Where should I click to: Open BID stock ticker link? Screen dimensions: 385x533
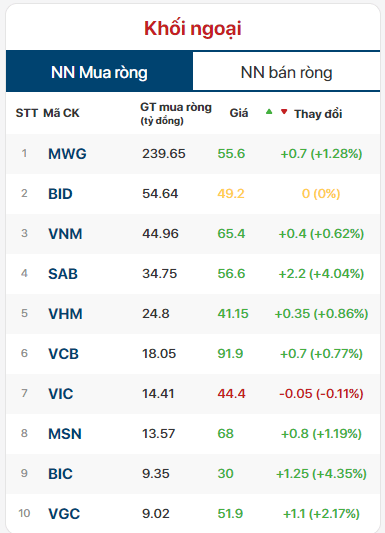(60, 194)
